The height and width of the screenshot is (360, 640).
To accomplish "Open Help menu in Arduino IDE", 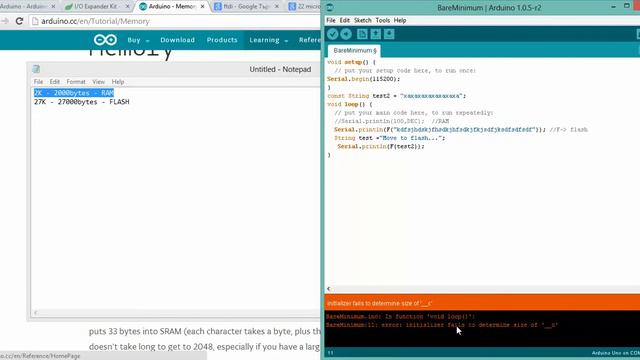I will (400, 20).
